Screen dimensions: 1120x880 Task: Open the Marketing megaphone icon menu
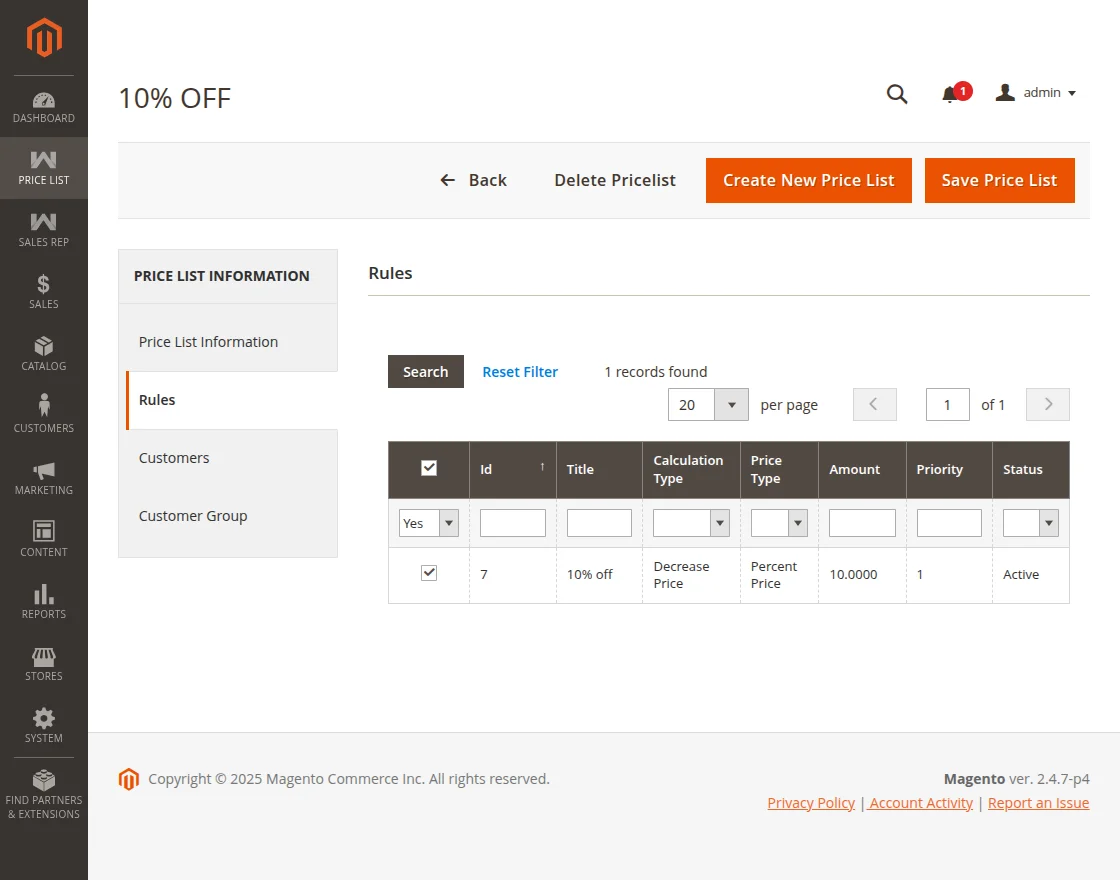click(x=44, y=471)
